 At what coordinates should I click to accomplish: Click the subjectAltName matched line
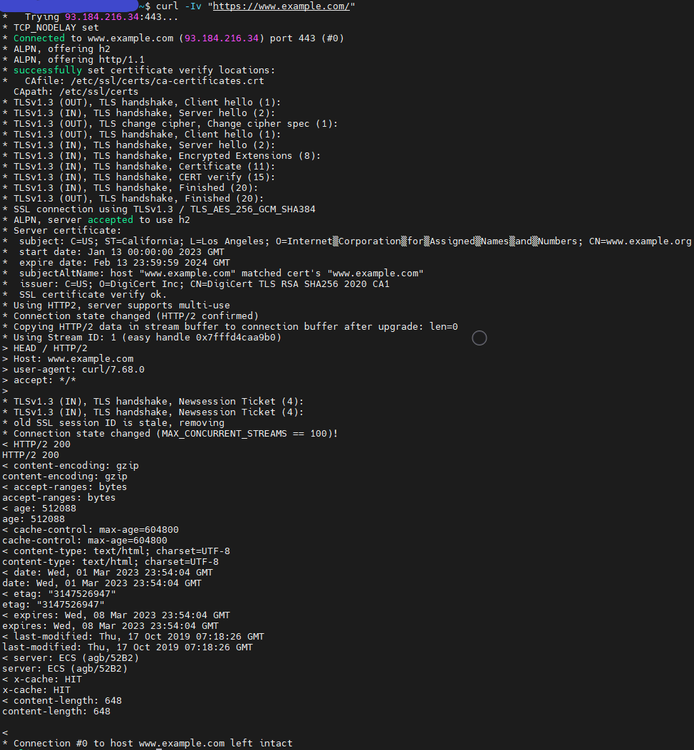(x=220, y=273)
